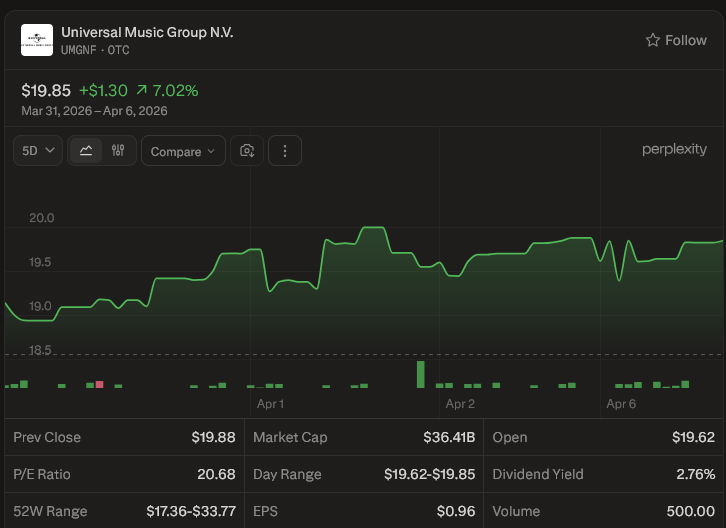The width and height of the screenshot is (726, 528).
Task: Open the 5D time range dropdown
Action: coord(38,151)
